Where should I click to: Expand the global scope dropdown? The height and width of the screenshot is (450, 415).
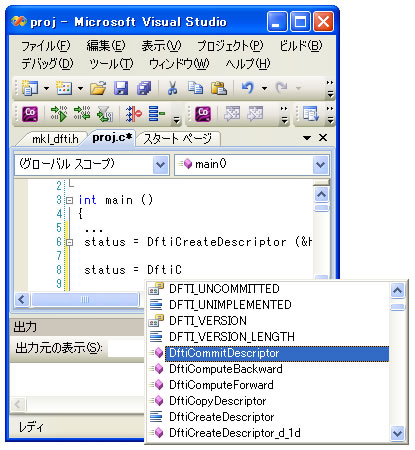(x=160, y=164)
